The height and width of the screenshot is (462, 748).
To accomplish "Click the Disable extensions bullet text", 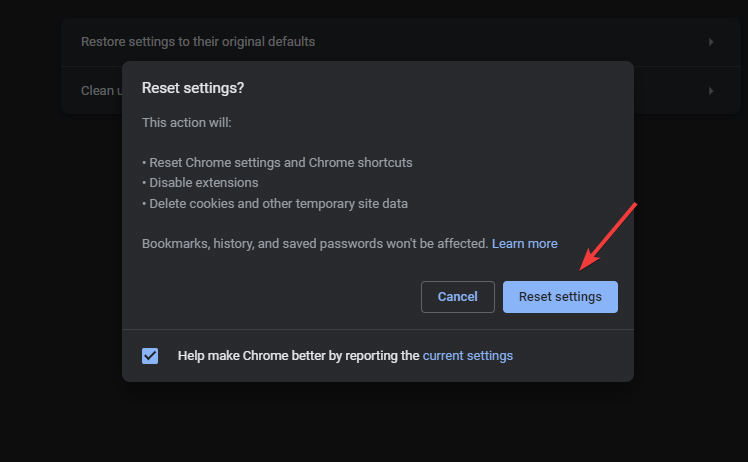I will click(x=204, y=183).
